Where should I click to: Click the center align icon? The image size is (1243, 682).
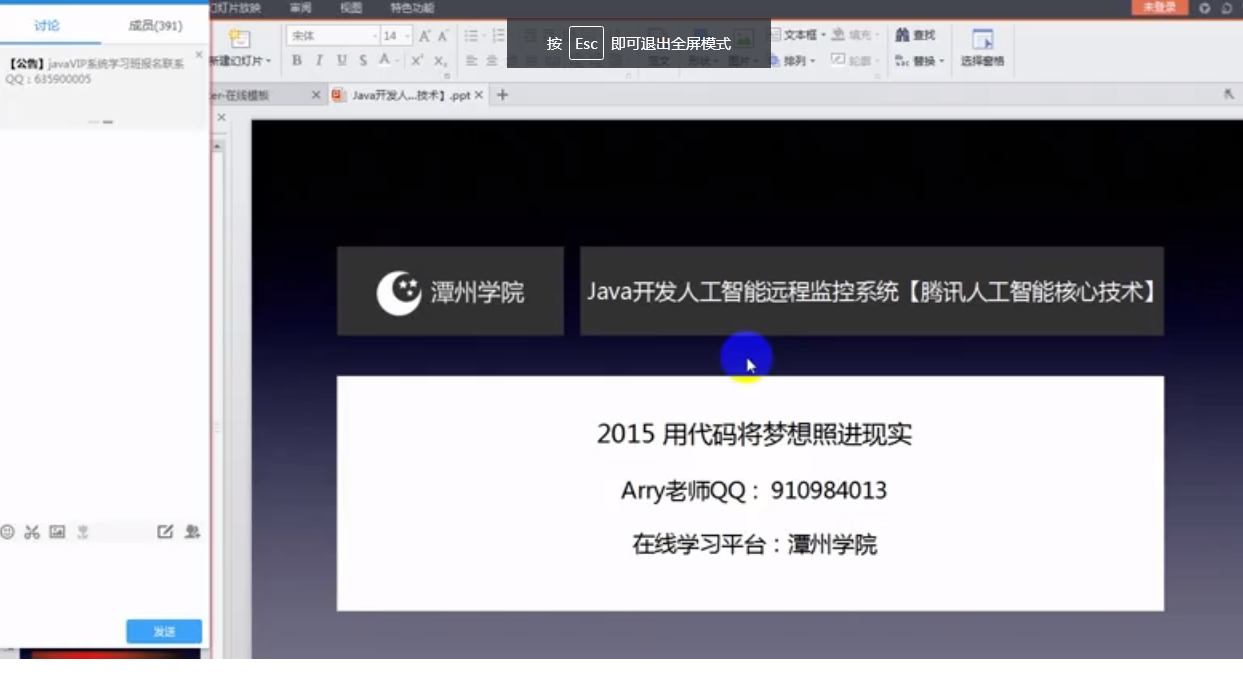tap(492, 61)
